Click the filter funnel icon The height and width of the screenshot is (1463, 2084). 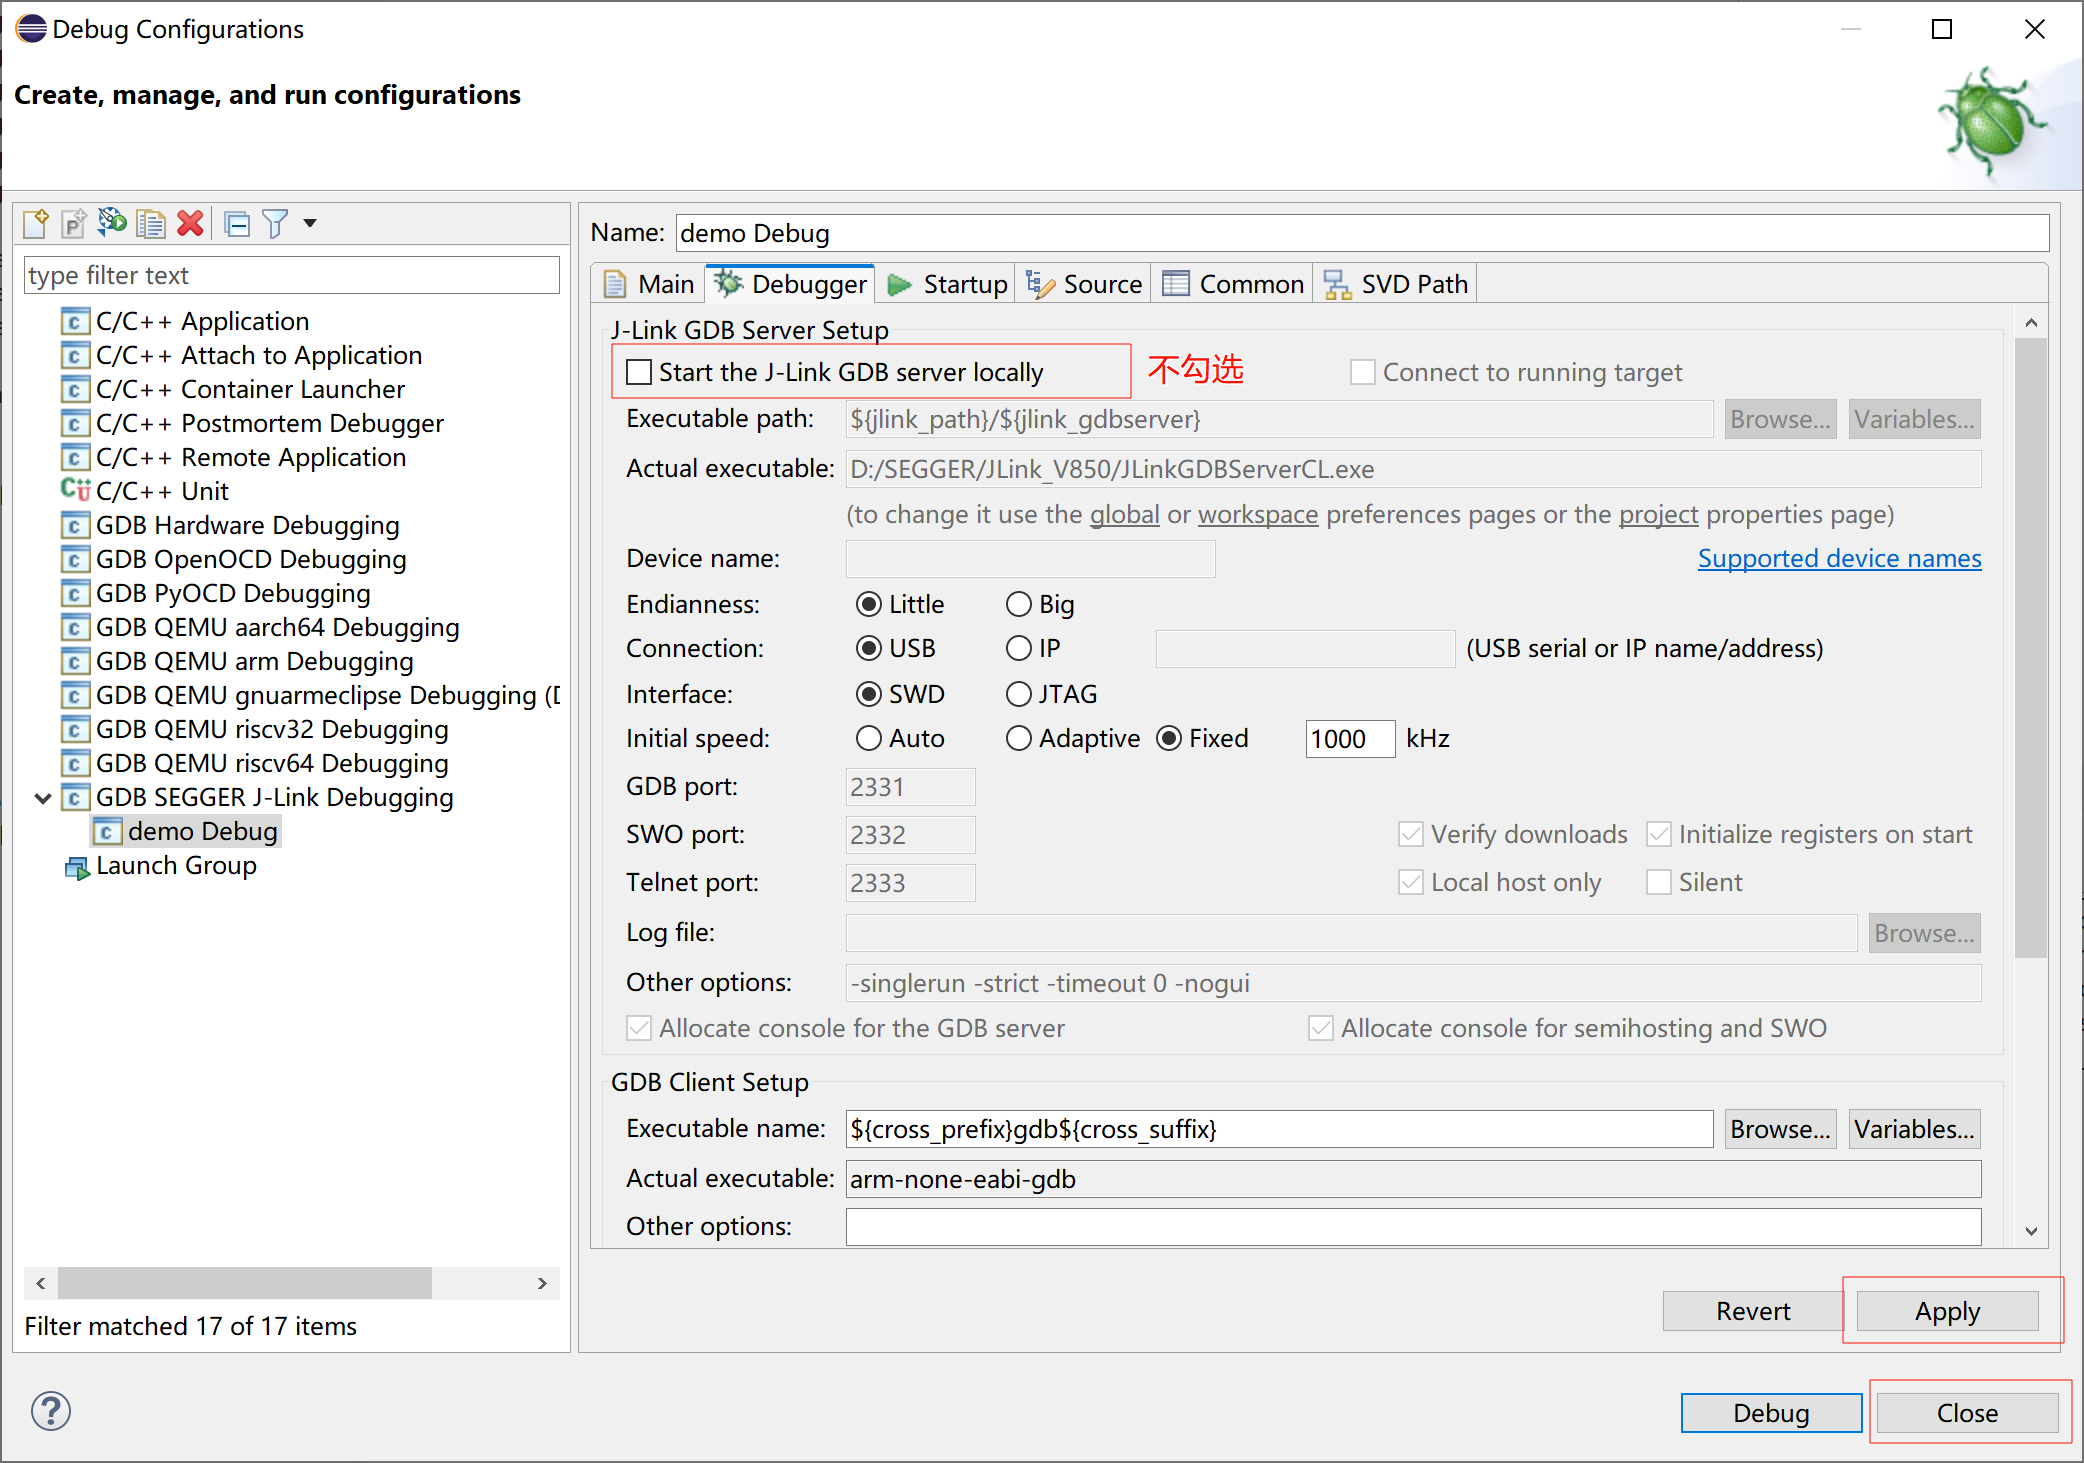tap(275, 223)
